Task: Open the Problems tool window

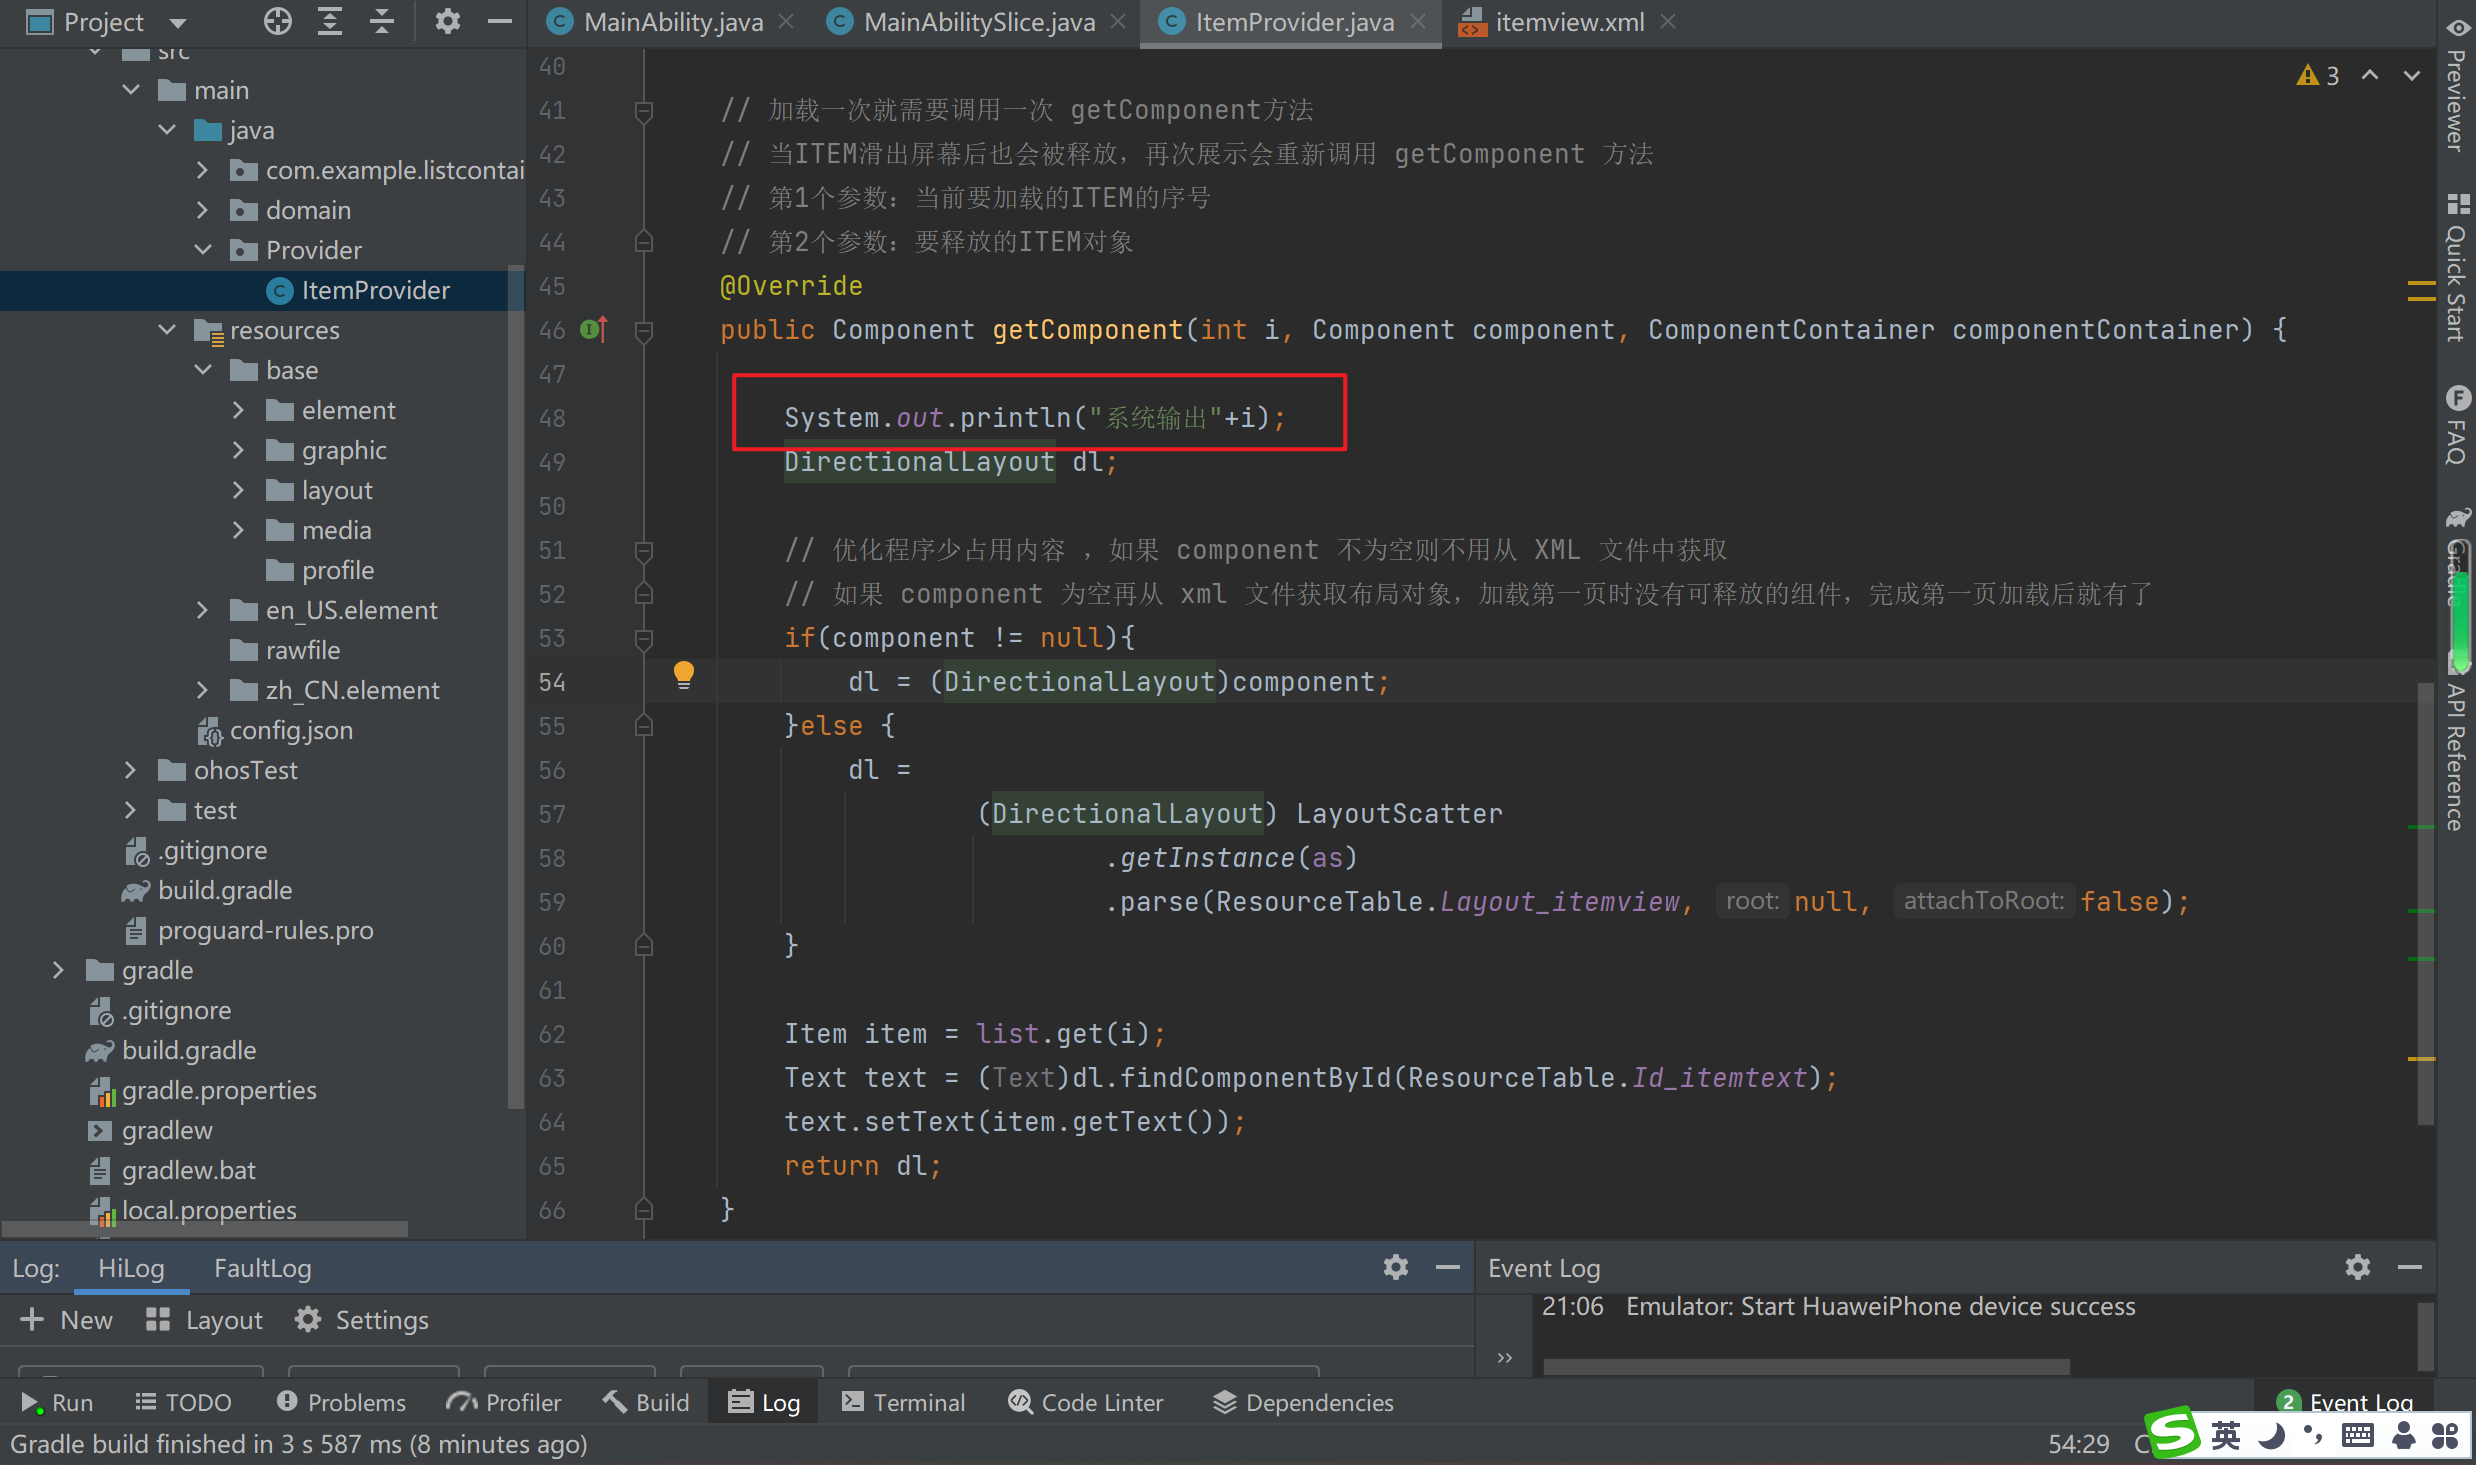Action: pos(342,1402)
